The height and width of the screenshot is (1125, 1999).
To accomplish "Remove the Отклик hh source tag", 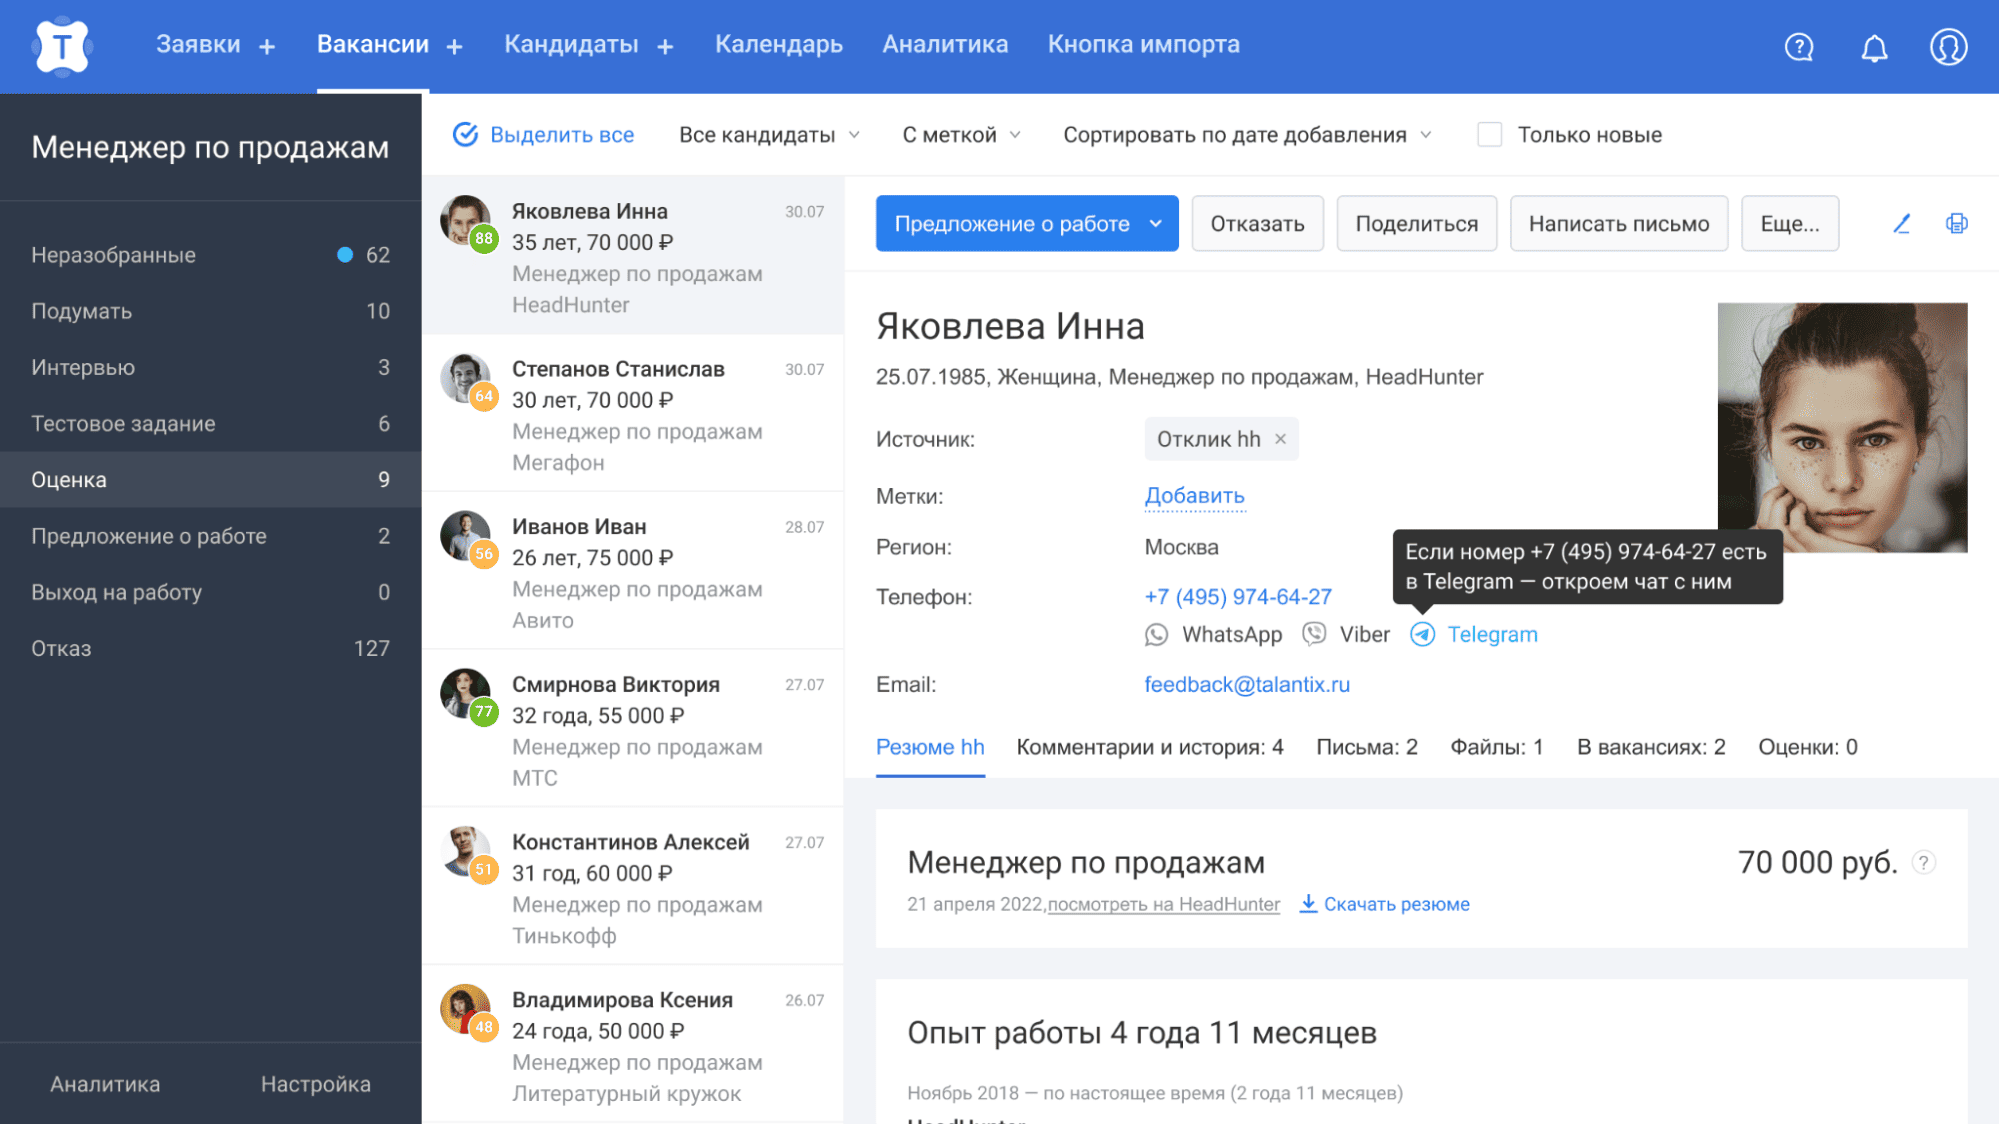I will [x=1279, y=438].
